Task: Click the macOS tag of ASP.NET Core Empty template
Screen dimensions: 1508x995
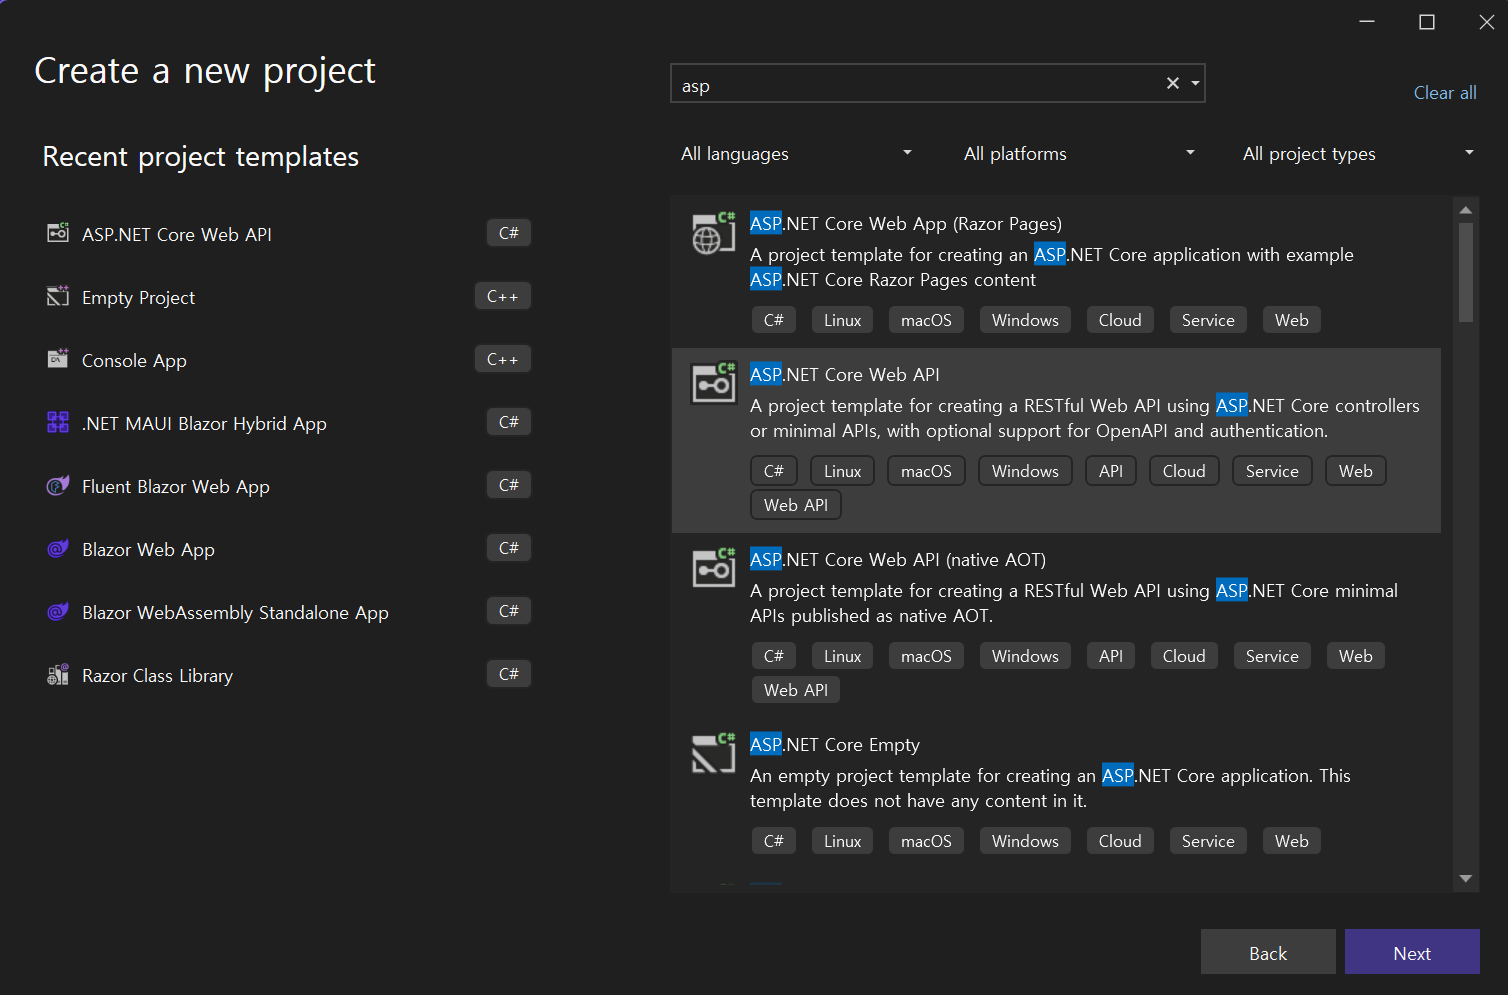Action: (x=926, y=841)
